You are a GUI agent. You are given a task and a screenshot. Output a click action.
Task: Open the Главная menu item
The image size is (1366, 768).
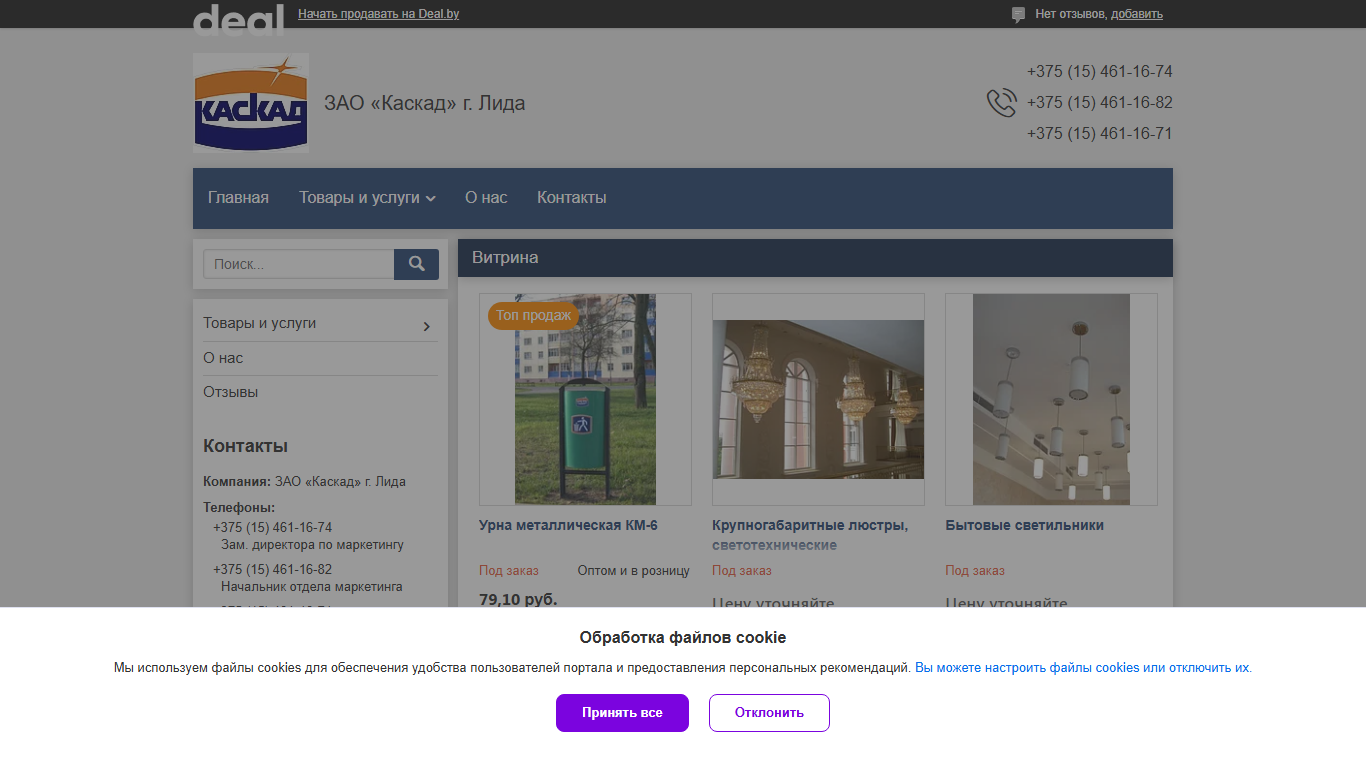click(238, 198)
